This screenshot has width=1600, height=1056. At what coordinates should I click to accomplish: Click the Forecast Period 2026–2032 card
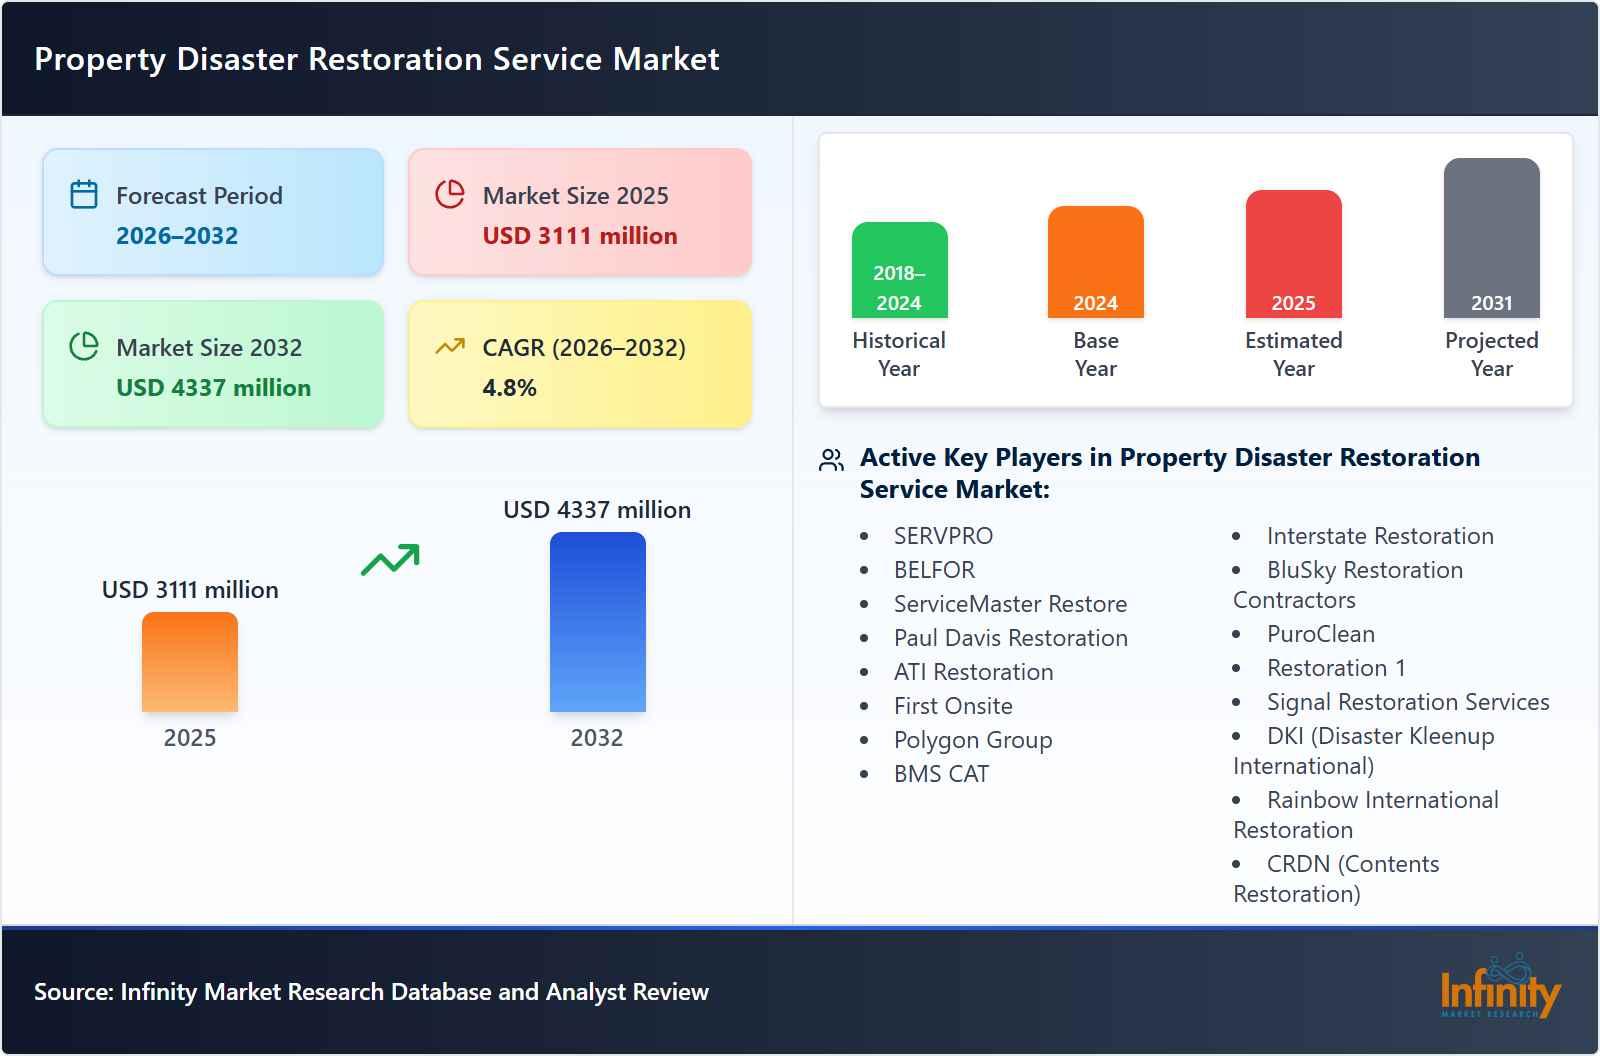pos(212,211)
